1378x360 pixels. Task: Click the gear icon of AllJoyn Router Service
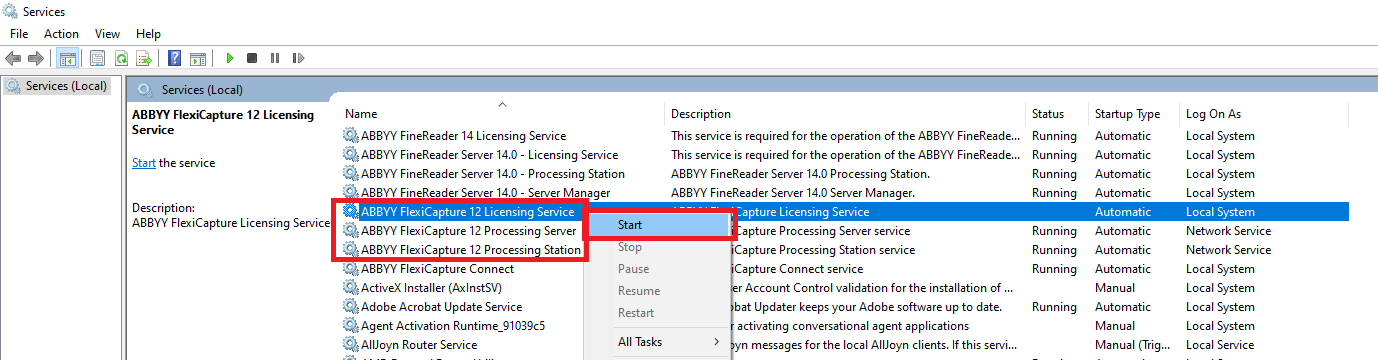tap(350, 345)
